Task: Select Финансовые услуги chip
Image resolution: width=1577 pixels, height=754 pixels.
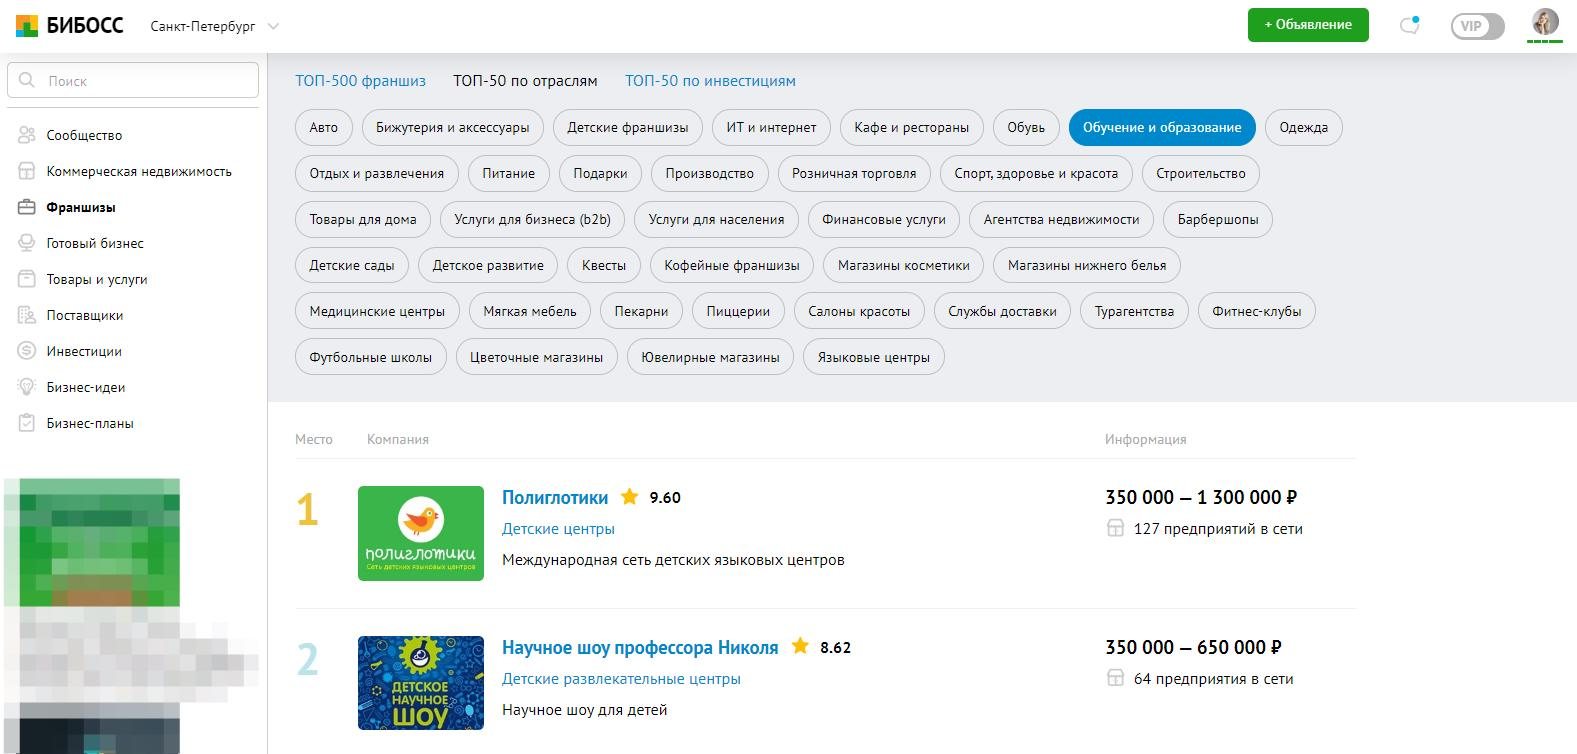Action: 884,219
